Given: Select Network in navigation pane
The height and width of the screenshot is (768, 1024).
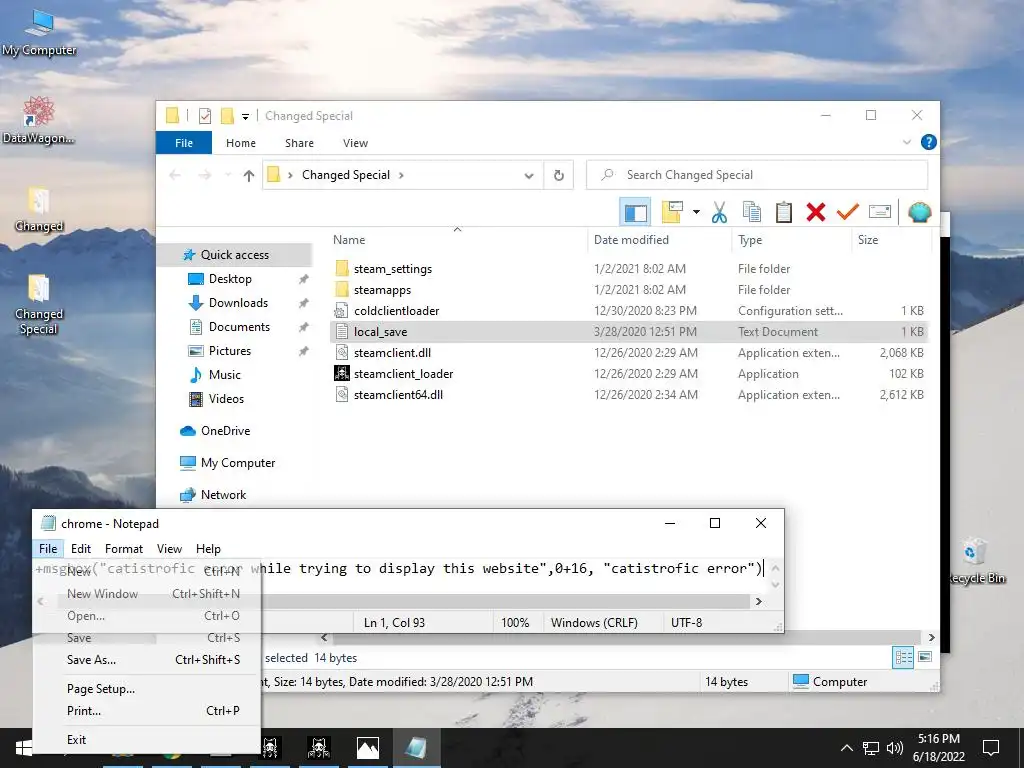Looking at the screenshot, I should pyautogui.click(x=223, y=495).
